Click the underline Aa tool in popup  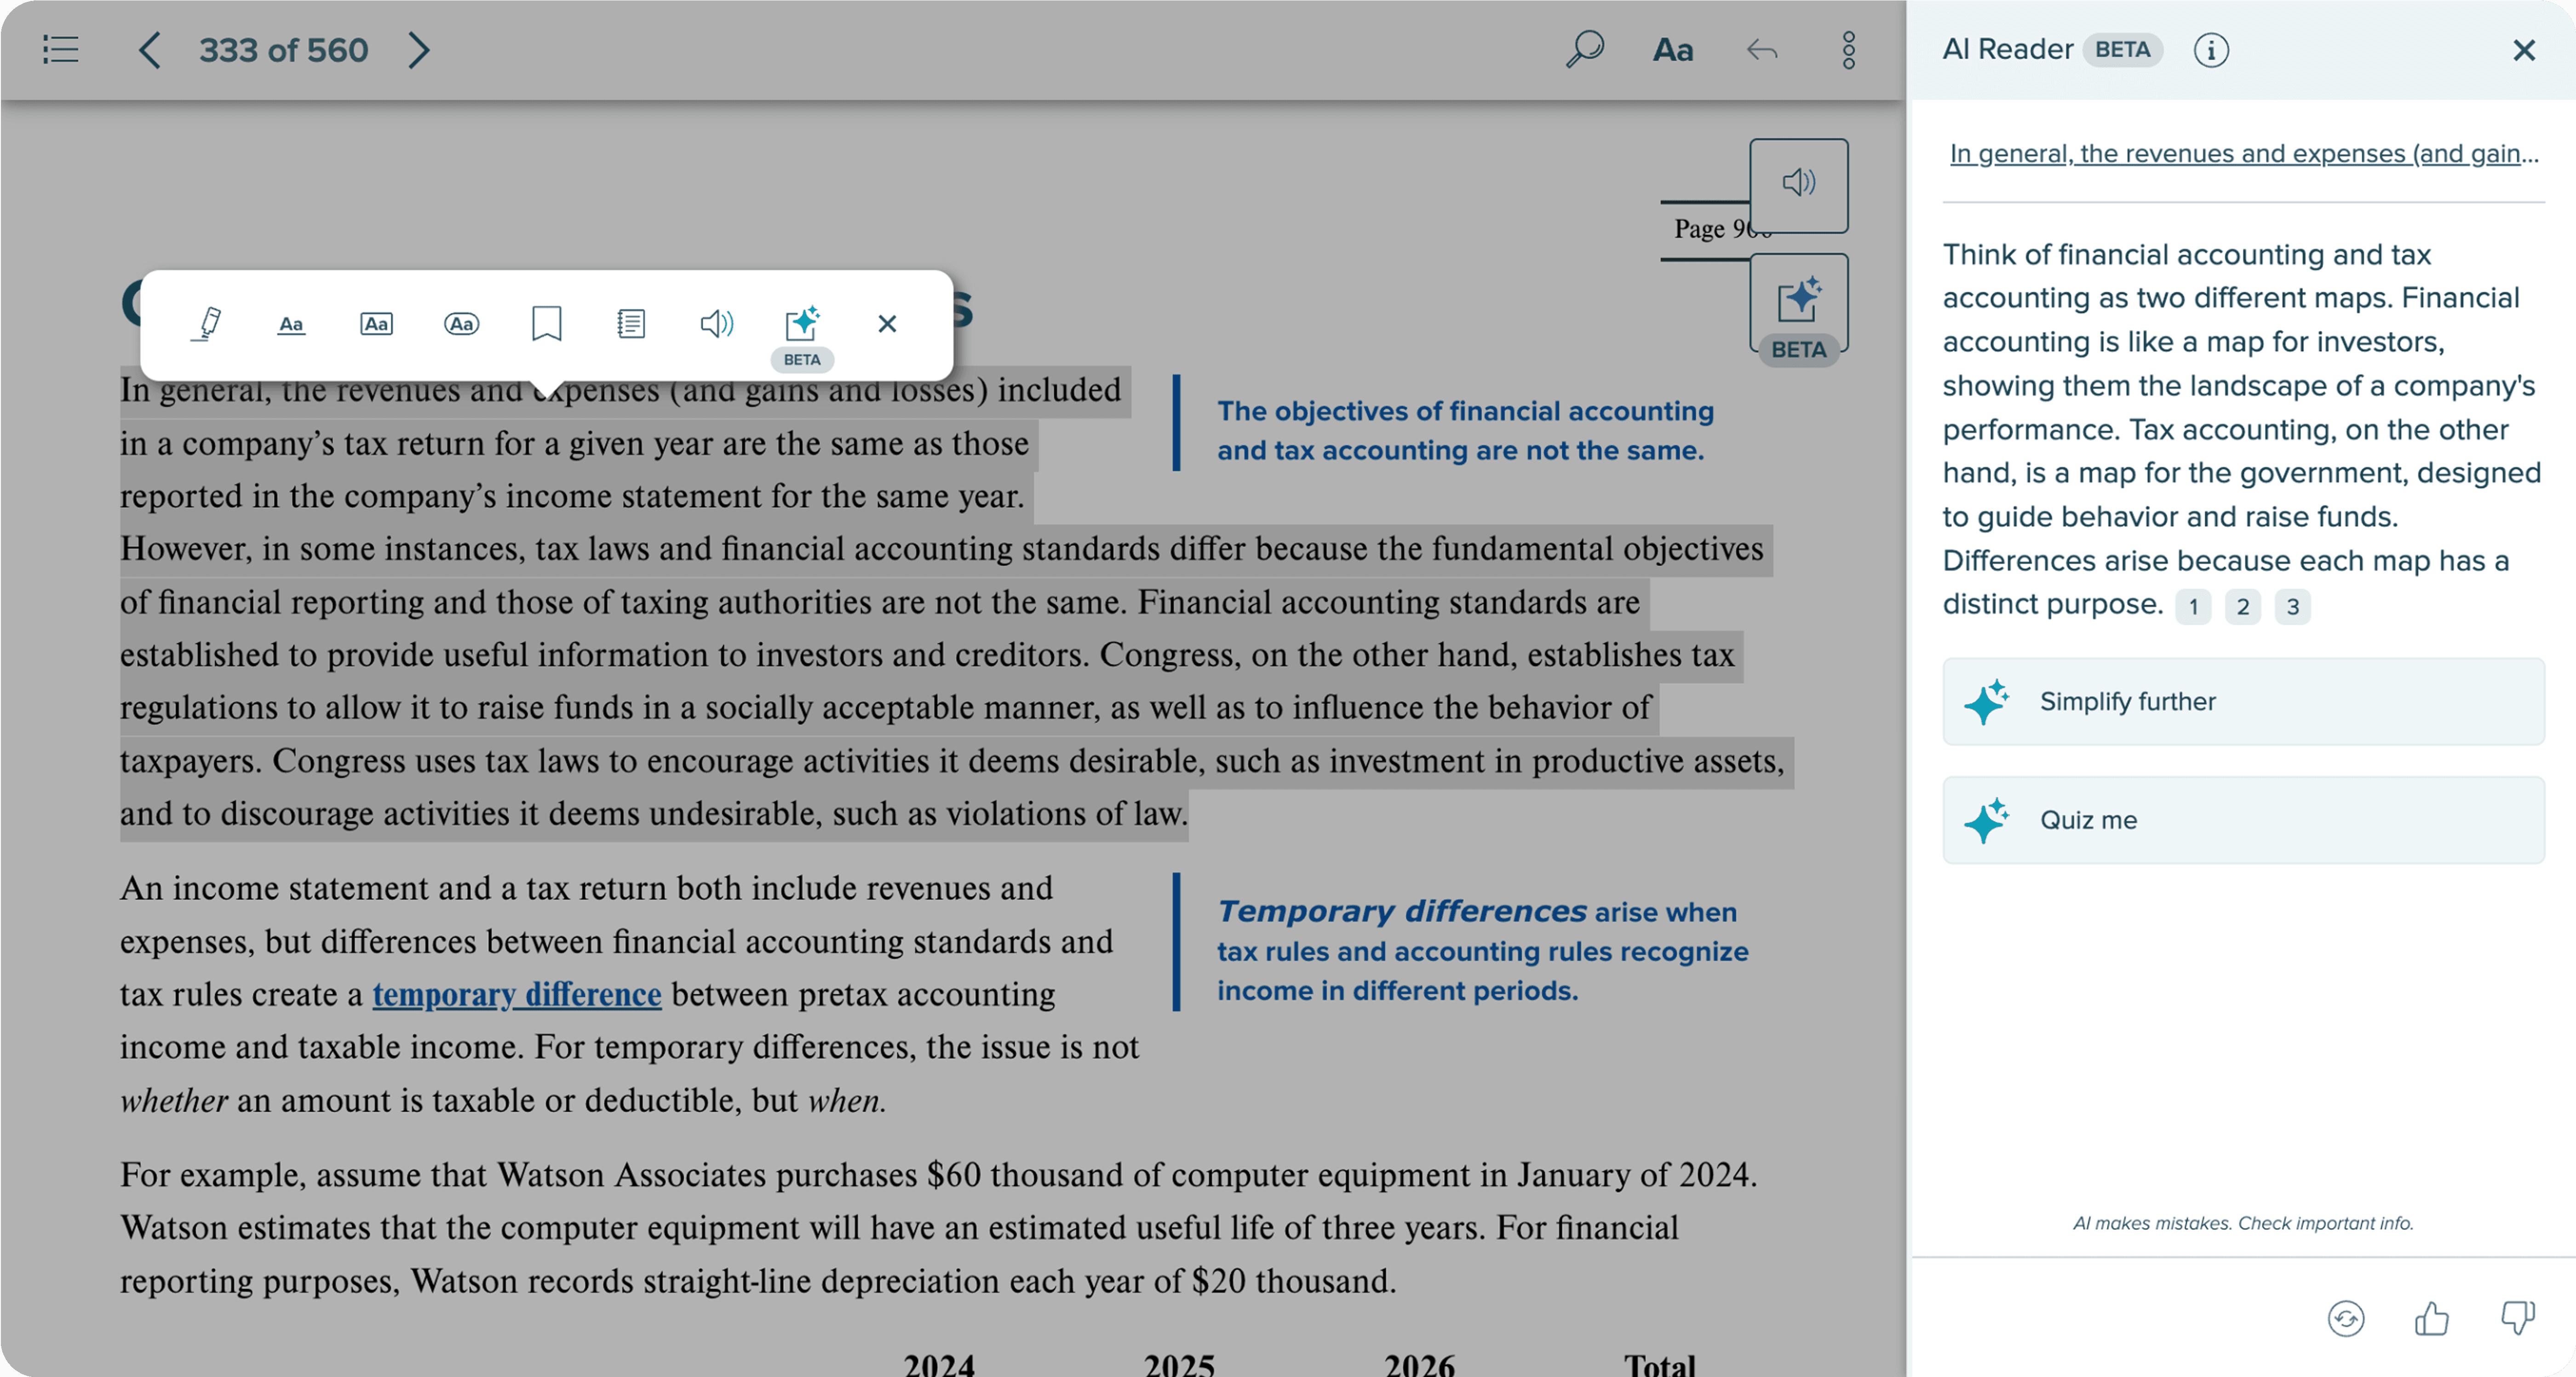click(291, 324)
